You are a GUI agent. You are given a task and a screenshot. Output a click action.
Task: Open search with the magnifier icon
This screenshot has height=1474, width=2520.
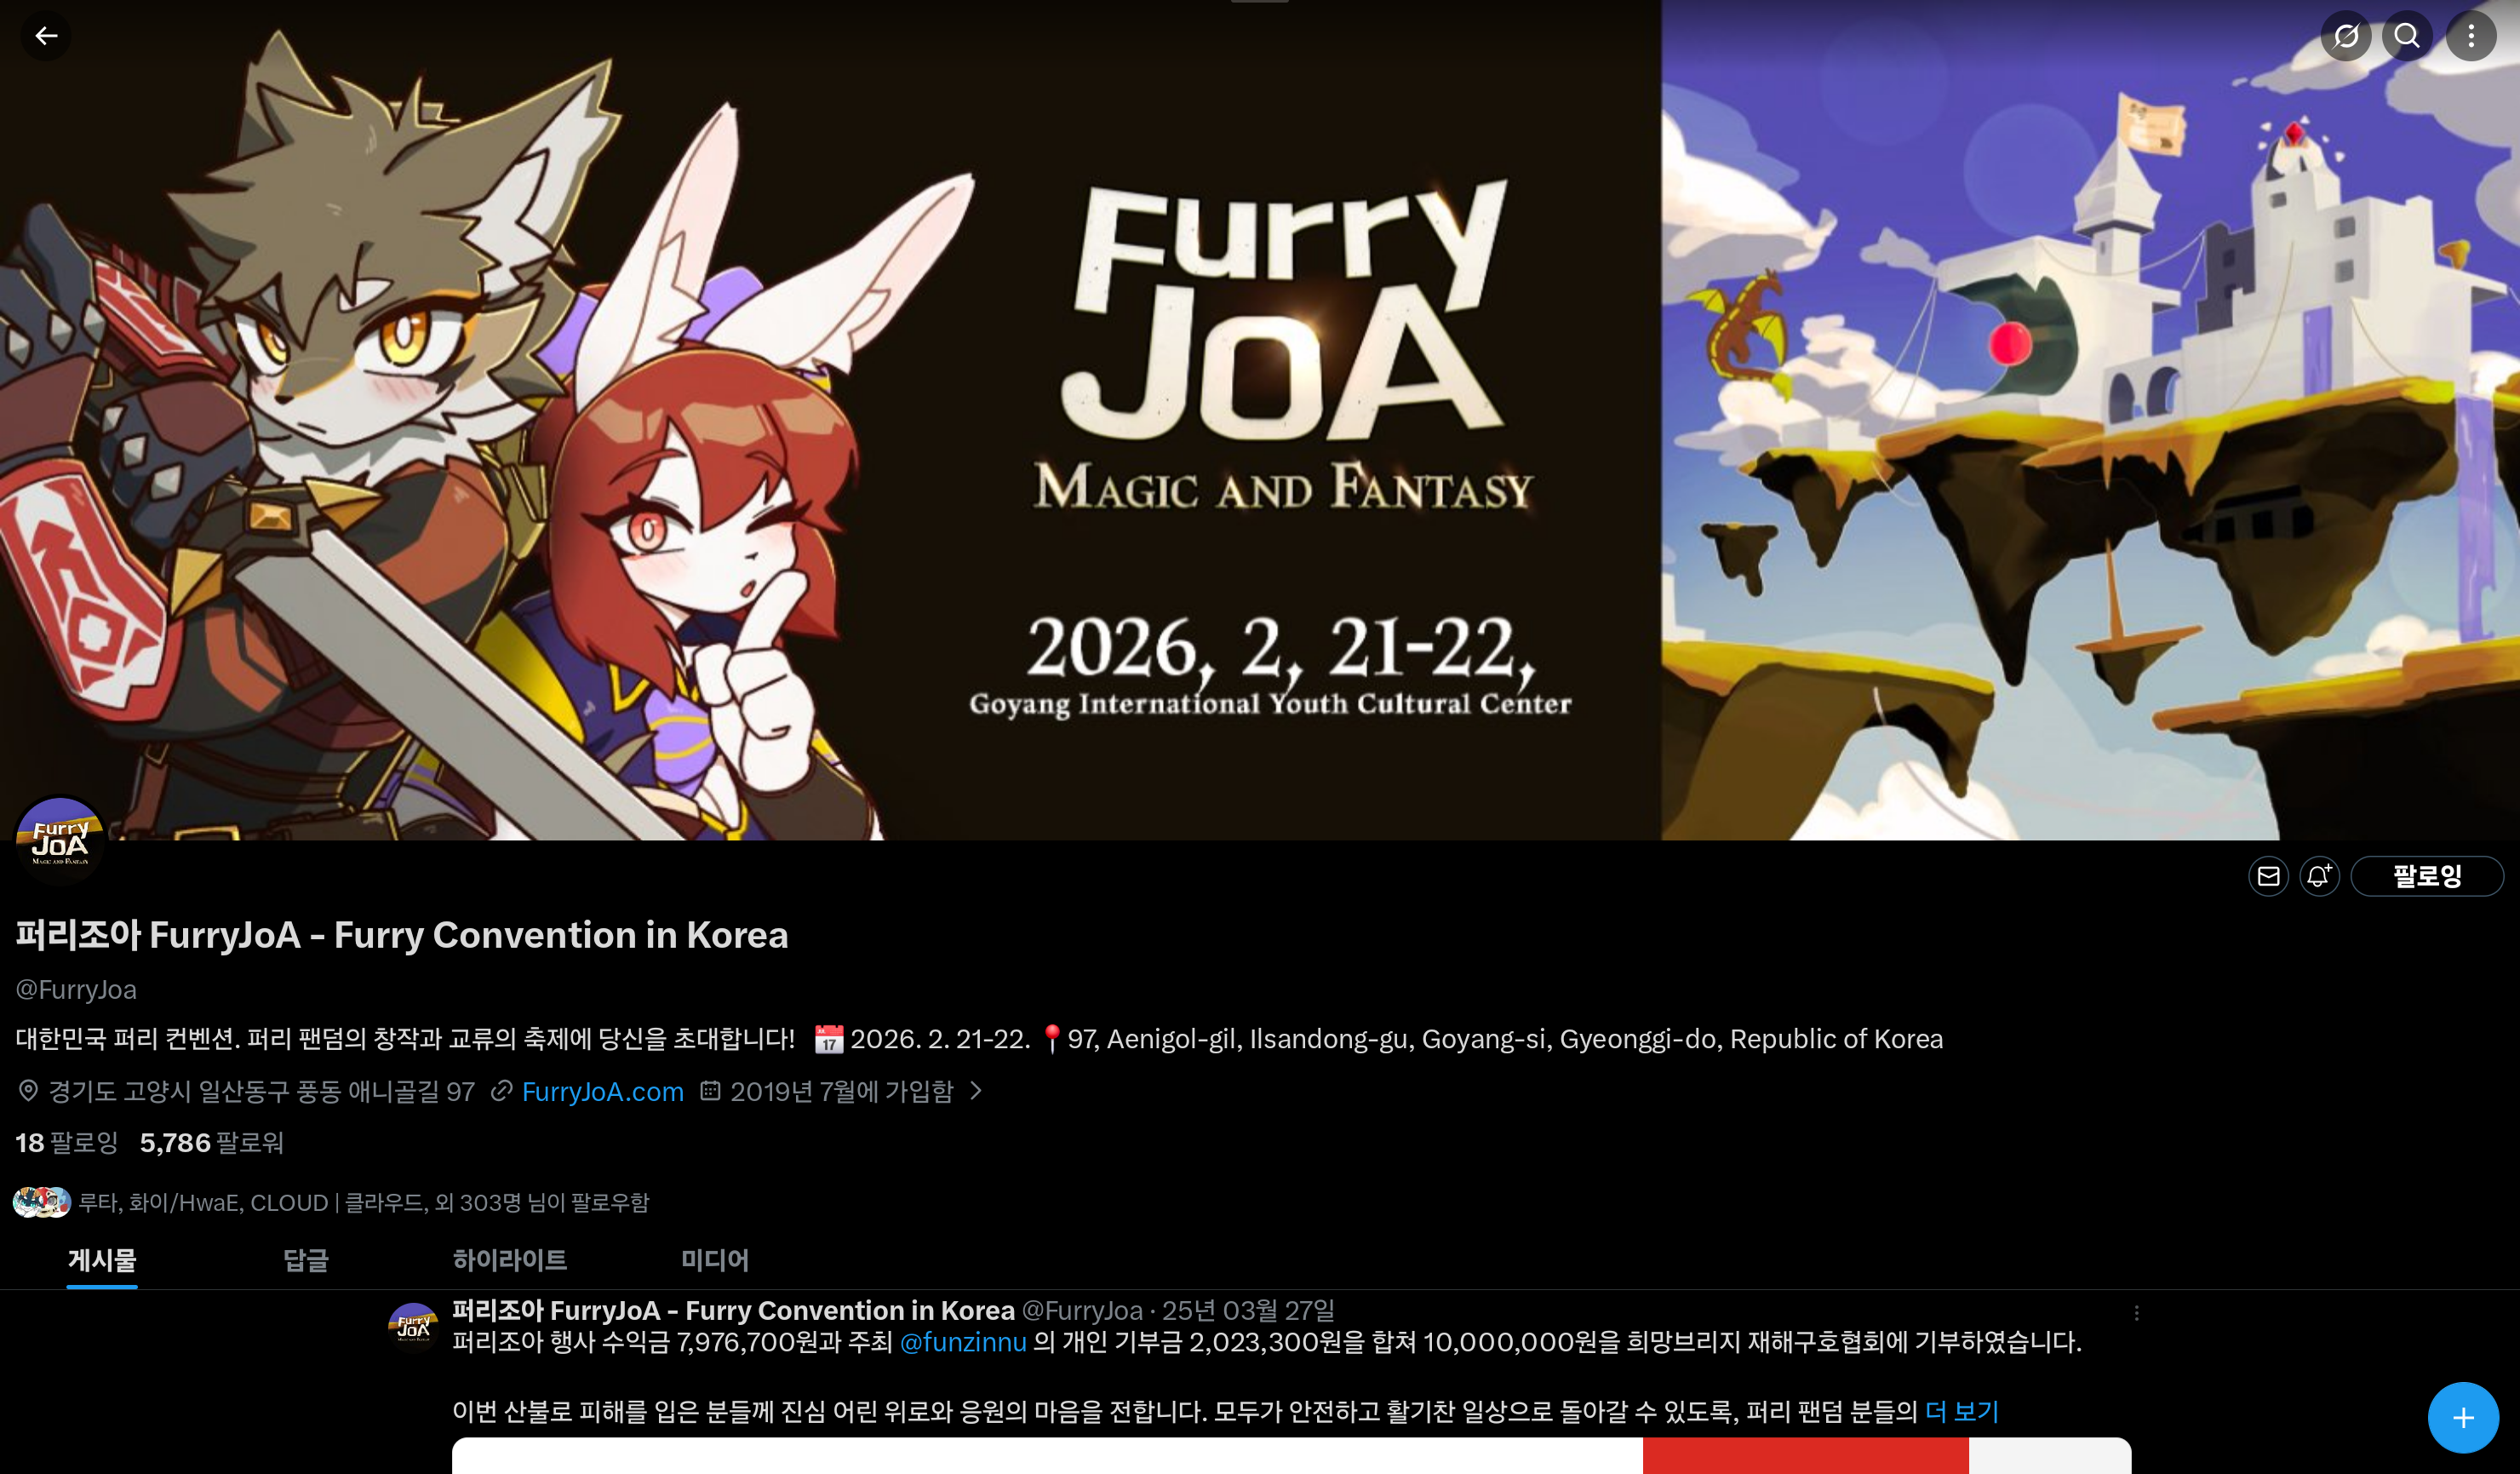click(x=2407, y=36)
